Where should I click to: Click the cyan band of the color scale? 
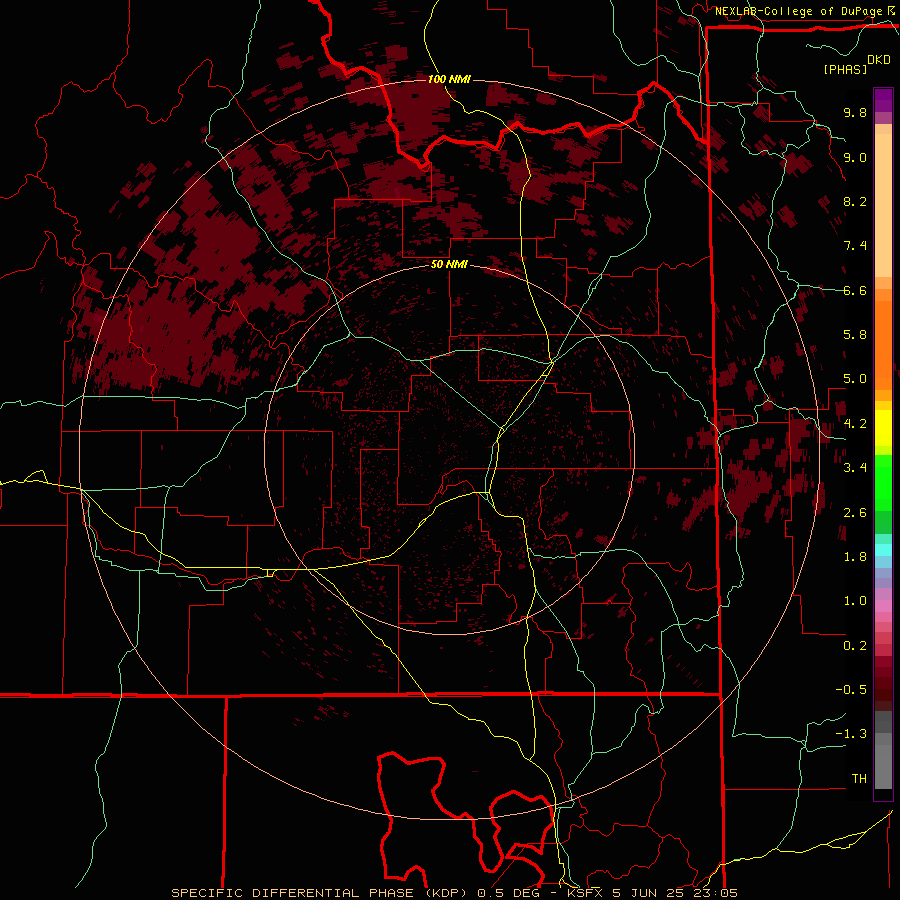pyautogui.click(x=883, y=550)
